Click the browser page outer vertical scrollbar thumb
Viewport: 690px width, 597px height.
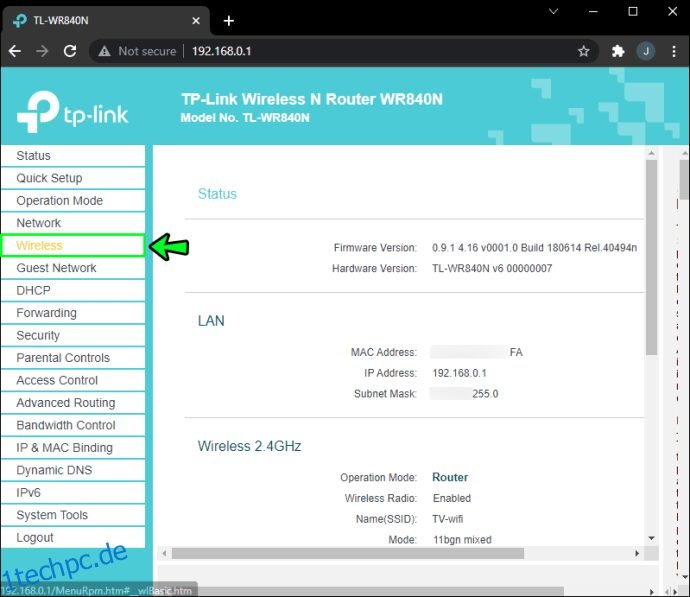[x=684, y=179]
